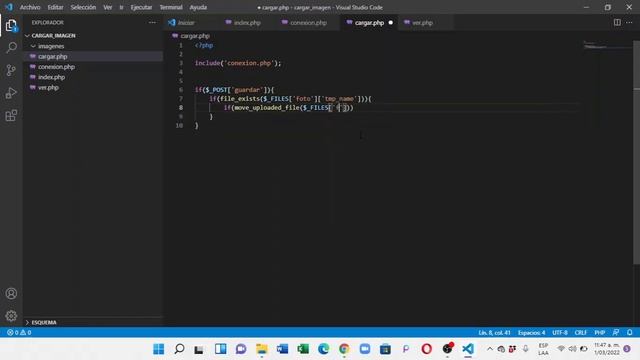Screen dimensions: 640x360
Task: Open Zoom from taskbar
Action: (364, 349)
